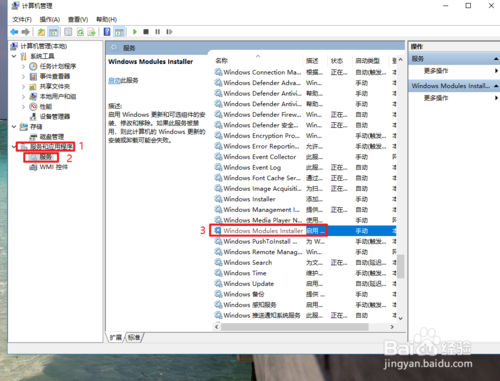The image size is (500, 381).
Task: Switch to the 扩展 tab
Action: pos(116,337)
